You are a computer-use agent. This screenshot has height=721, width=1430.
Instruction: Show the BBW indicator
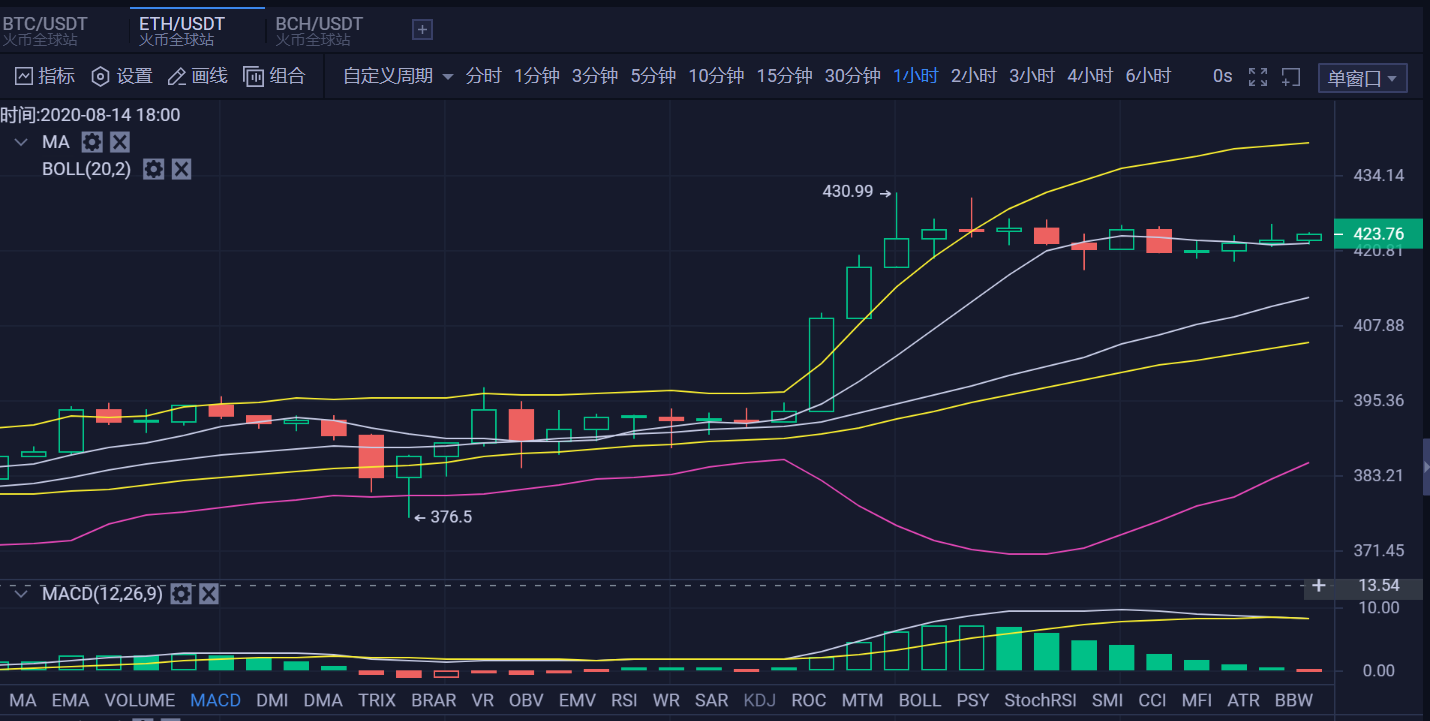pos(1293,700)
